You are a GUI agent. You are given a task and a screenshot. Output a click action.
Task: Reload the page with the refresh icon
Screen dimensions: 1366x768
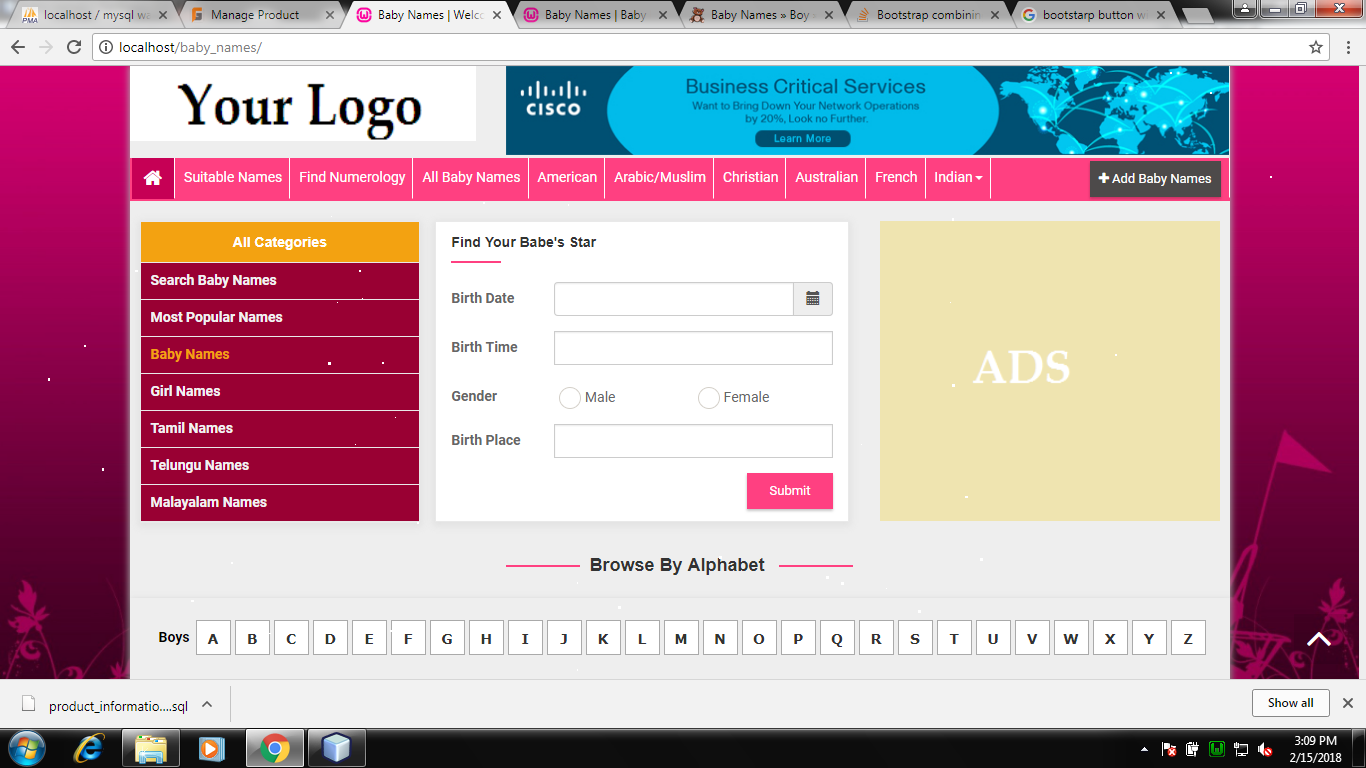(74, 47)
